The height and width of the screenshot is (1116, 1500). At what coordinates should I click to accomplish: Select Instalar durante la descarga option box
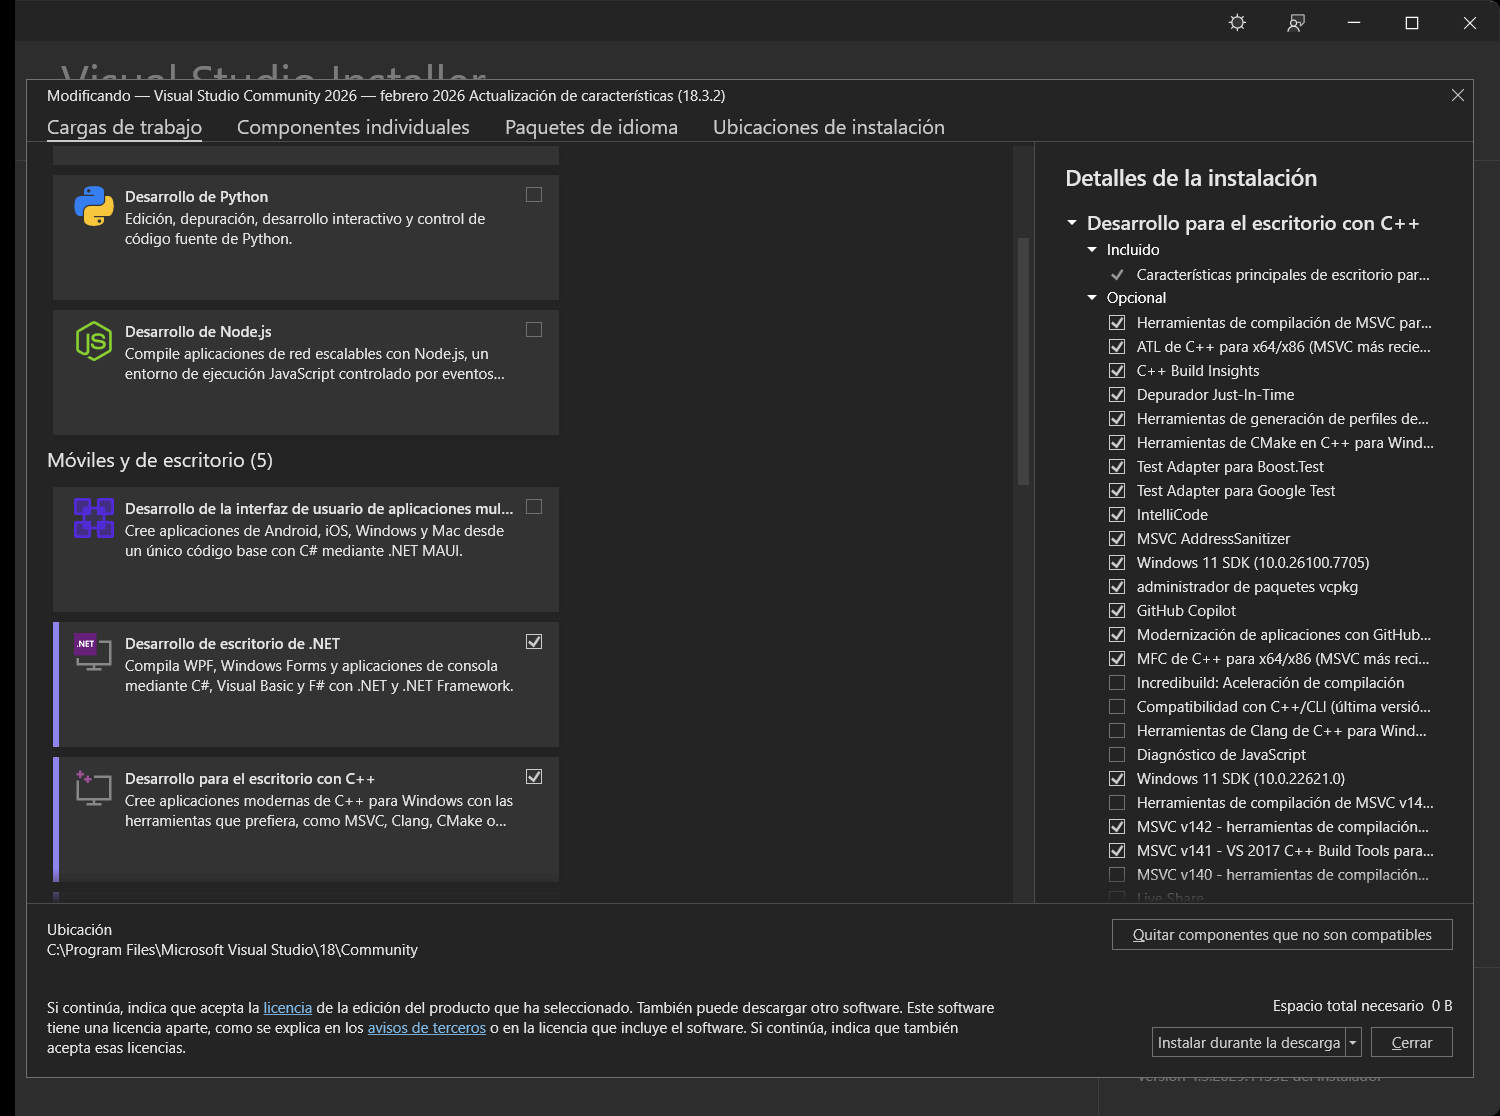pyautogui.click(x=1248, y=1042)
